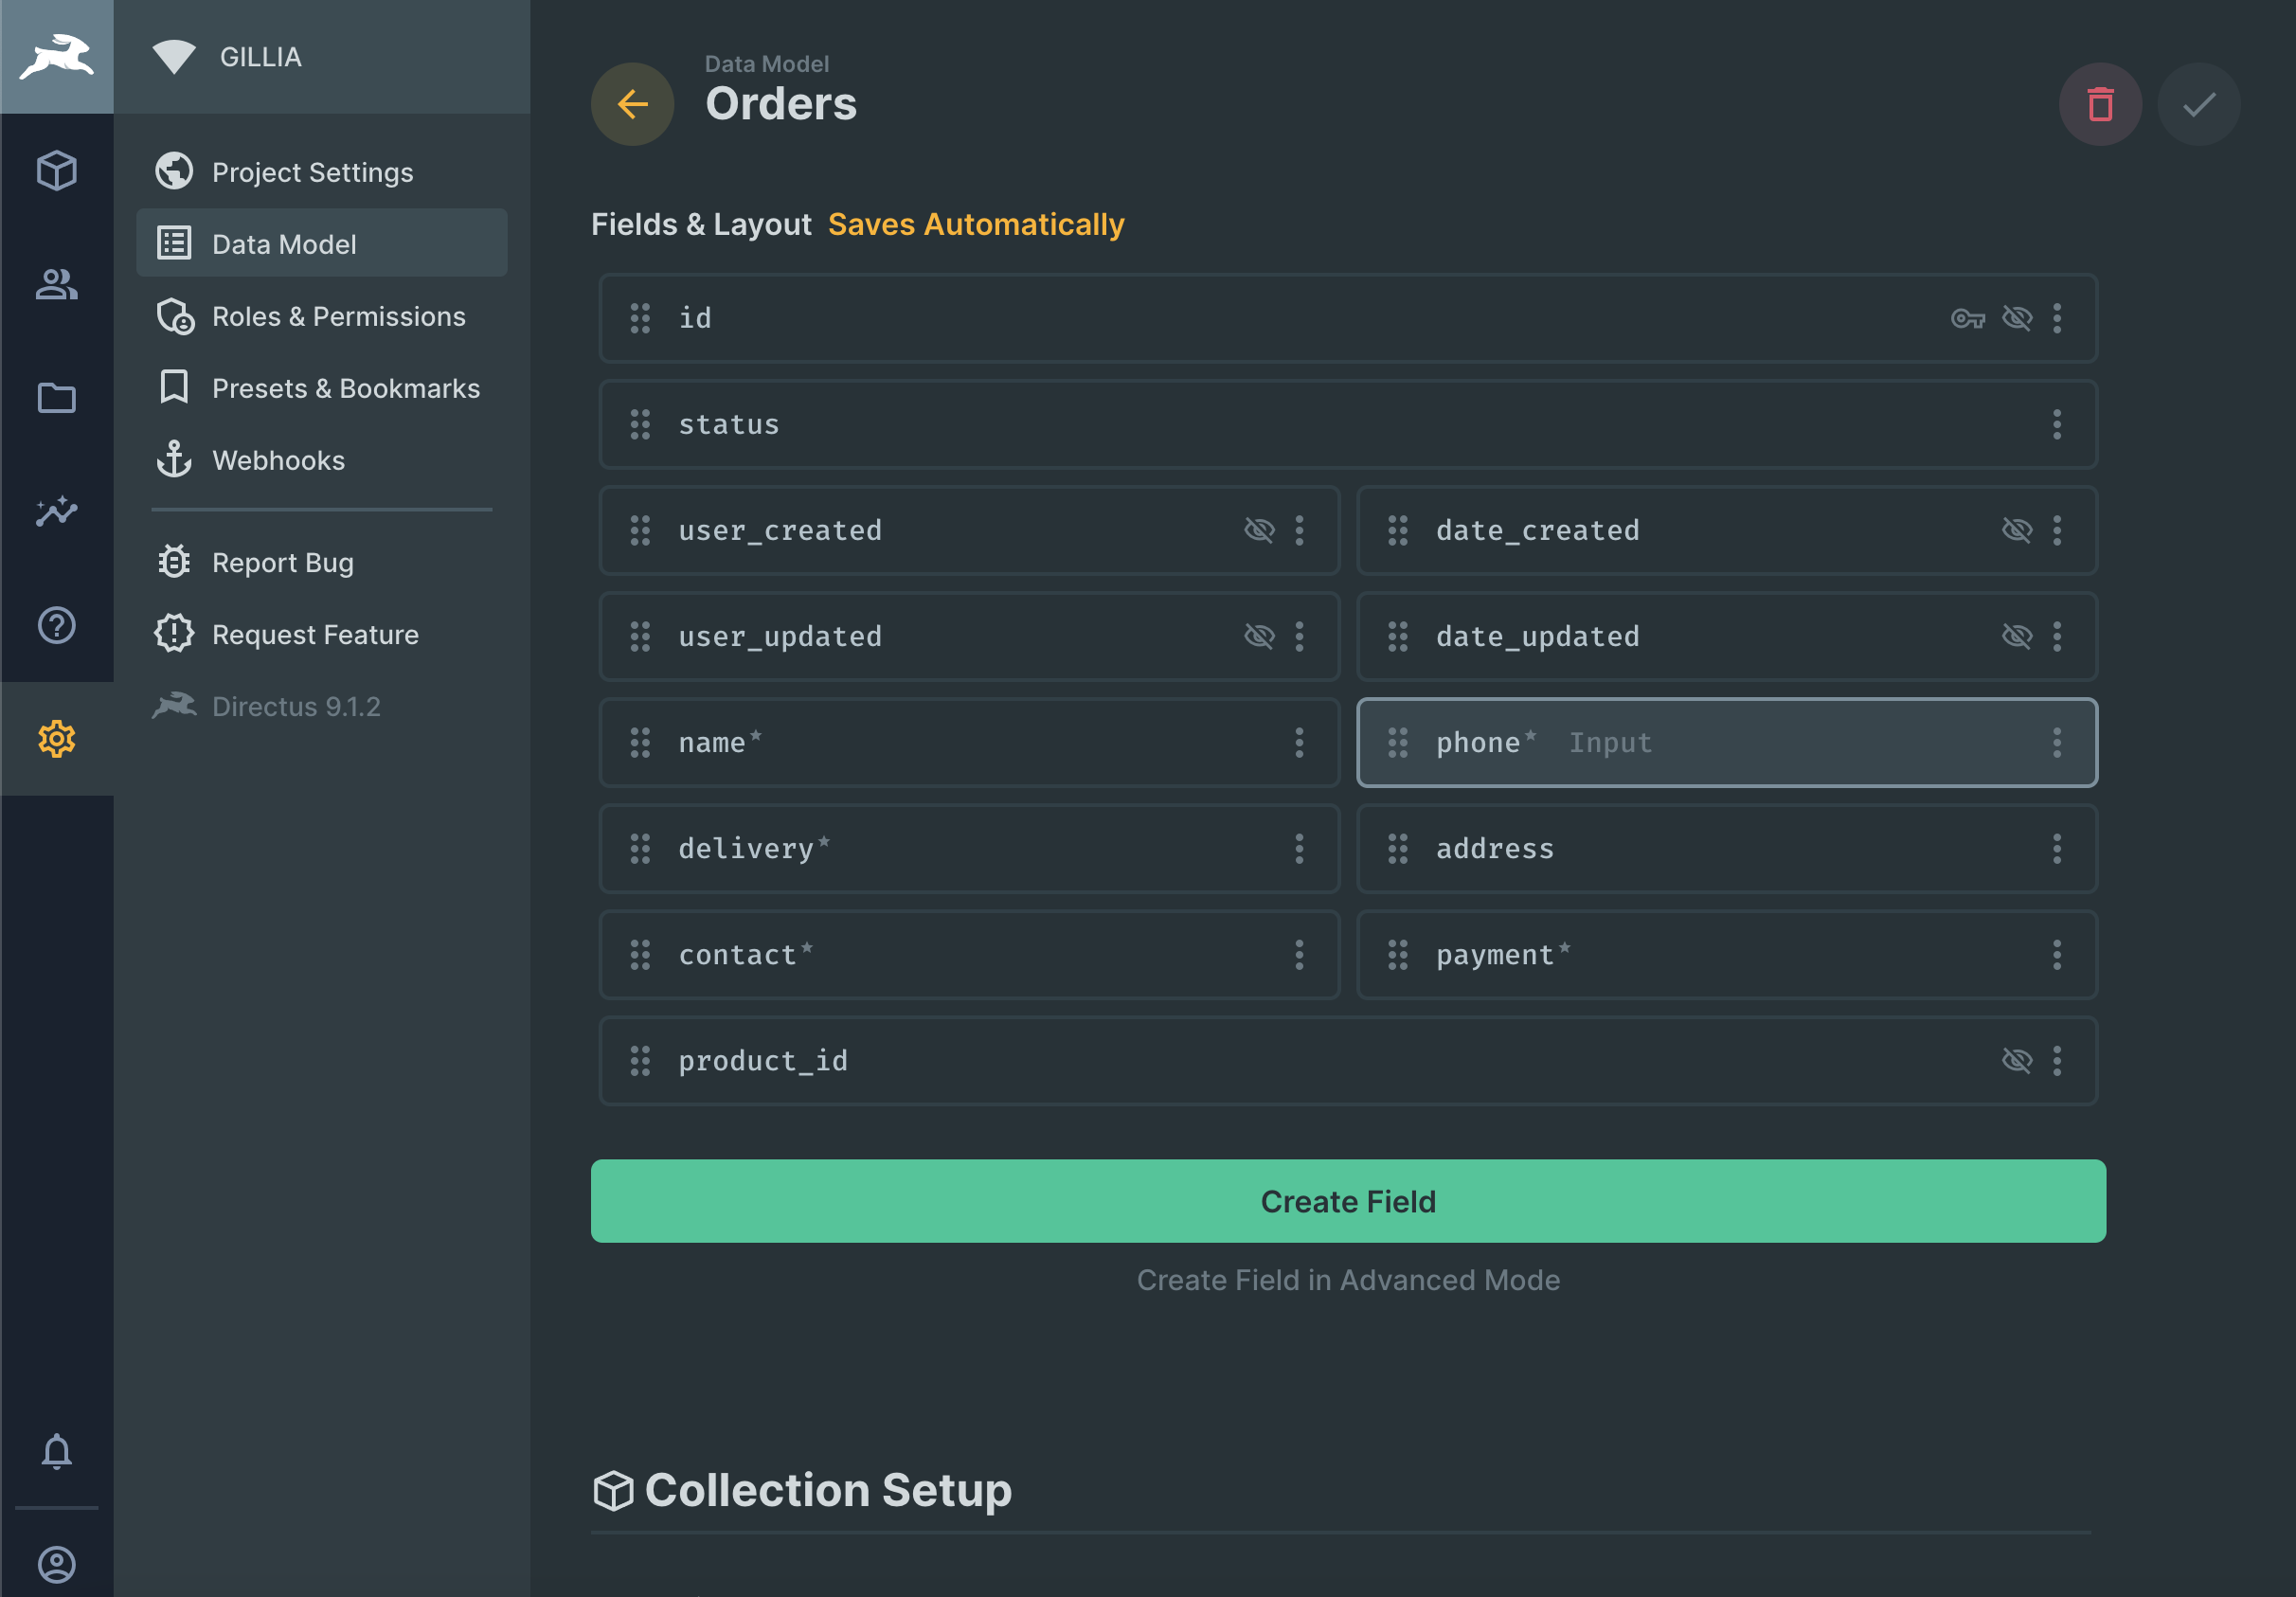This screenshot has width=2296, height=1597.
Task: Open the Content module cube icon
Action: tap(56, 170)
